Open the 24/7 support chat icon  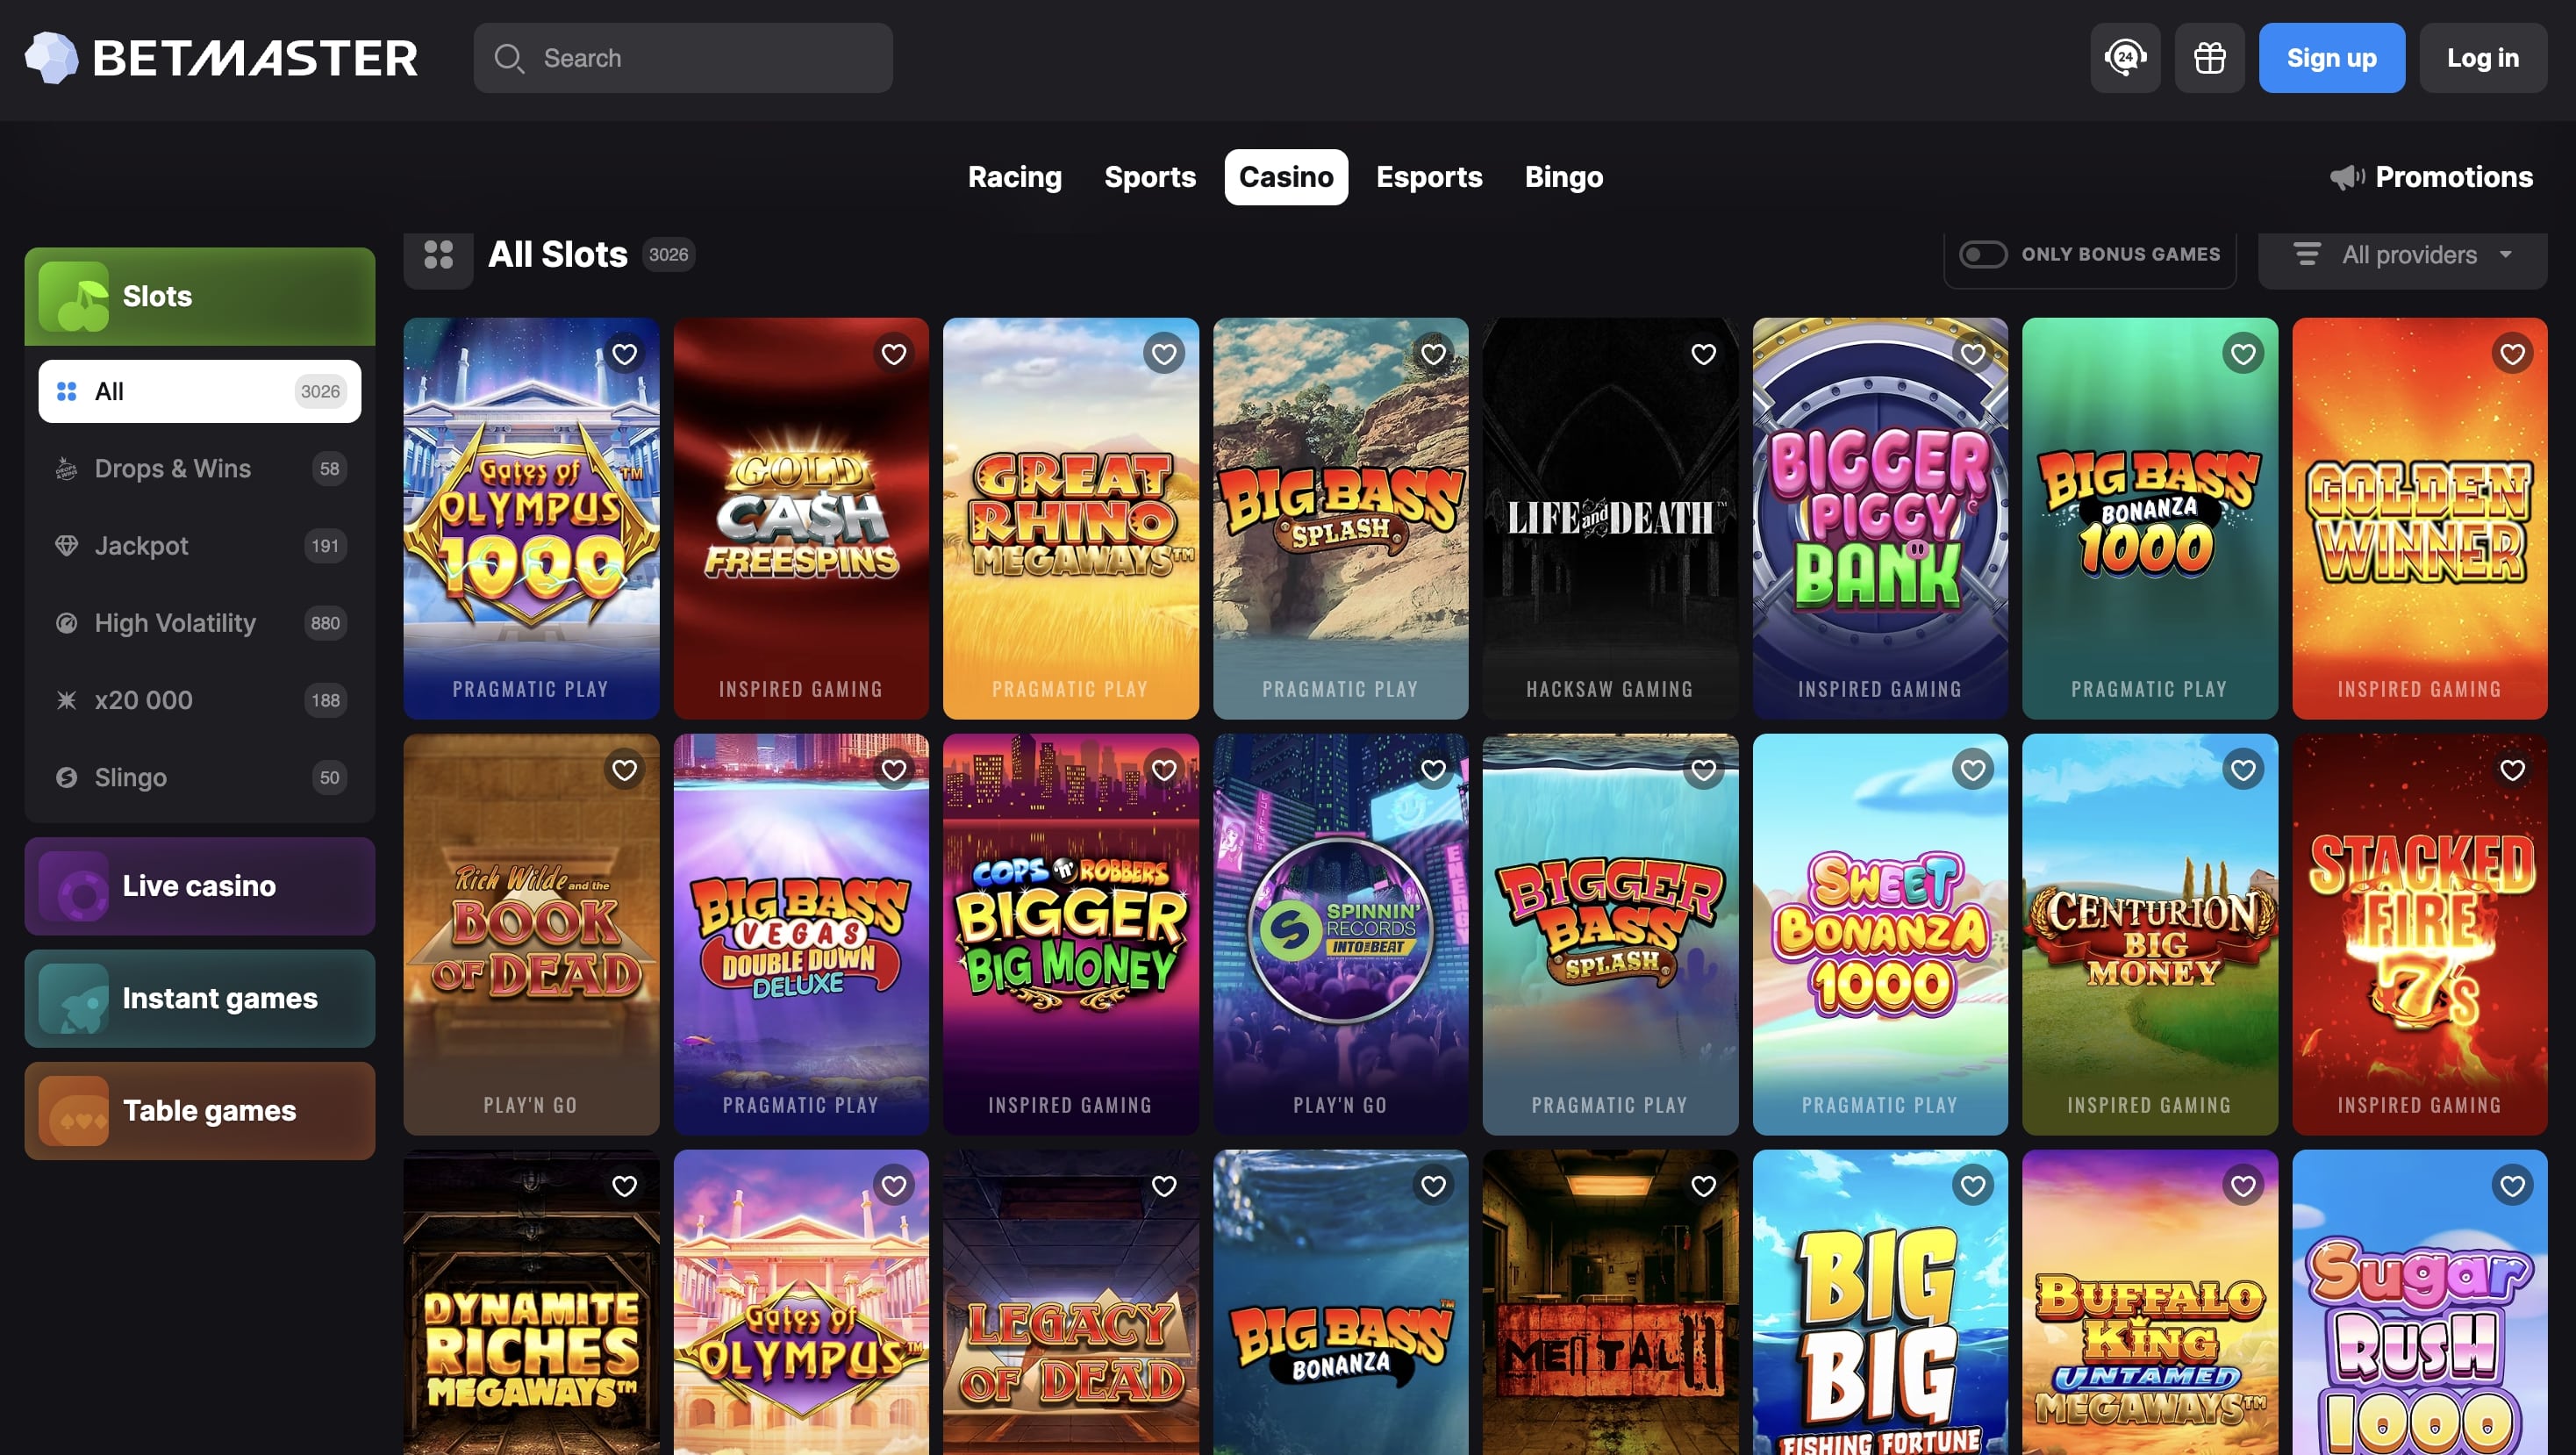pyautogui.click(x=2124, y=57)
